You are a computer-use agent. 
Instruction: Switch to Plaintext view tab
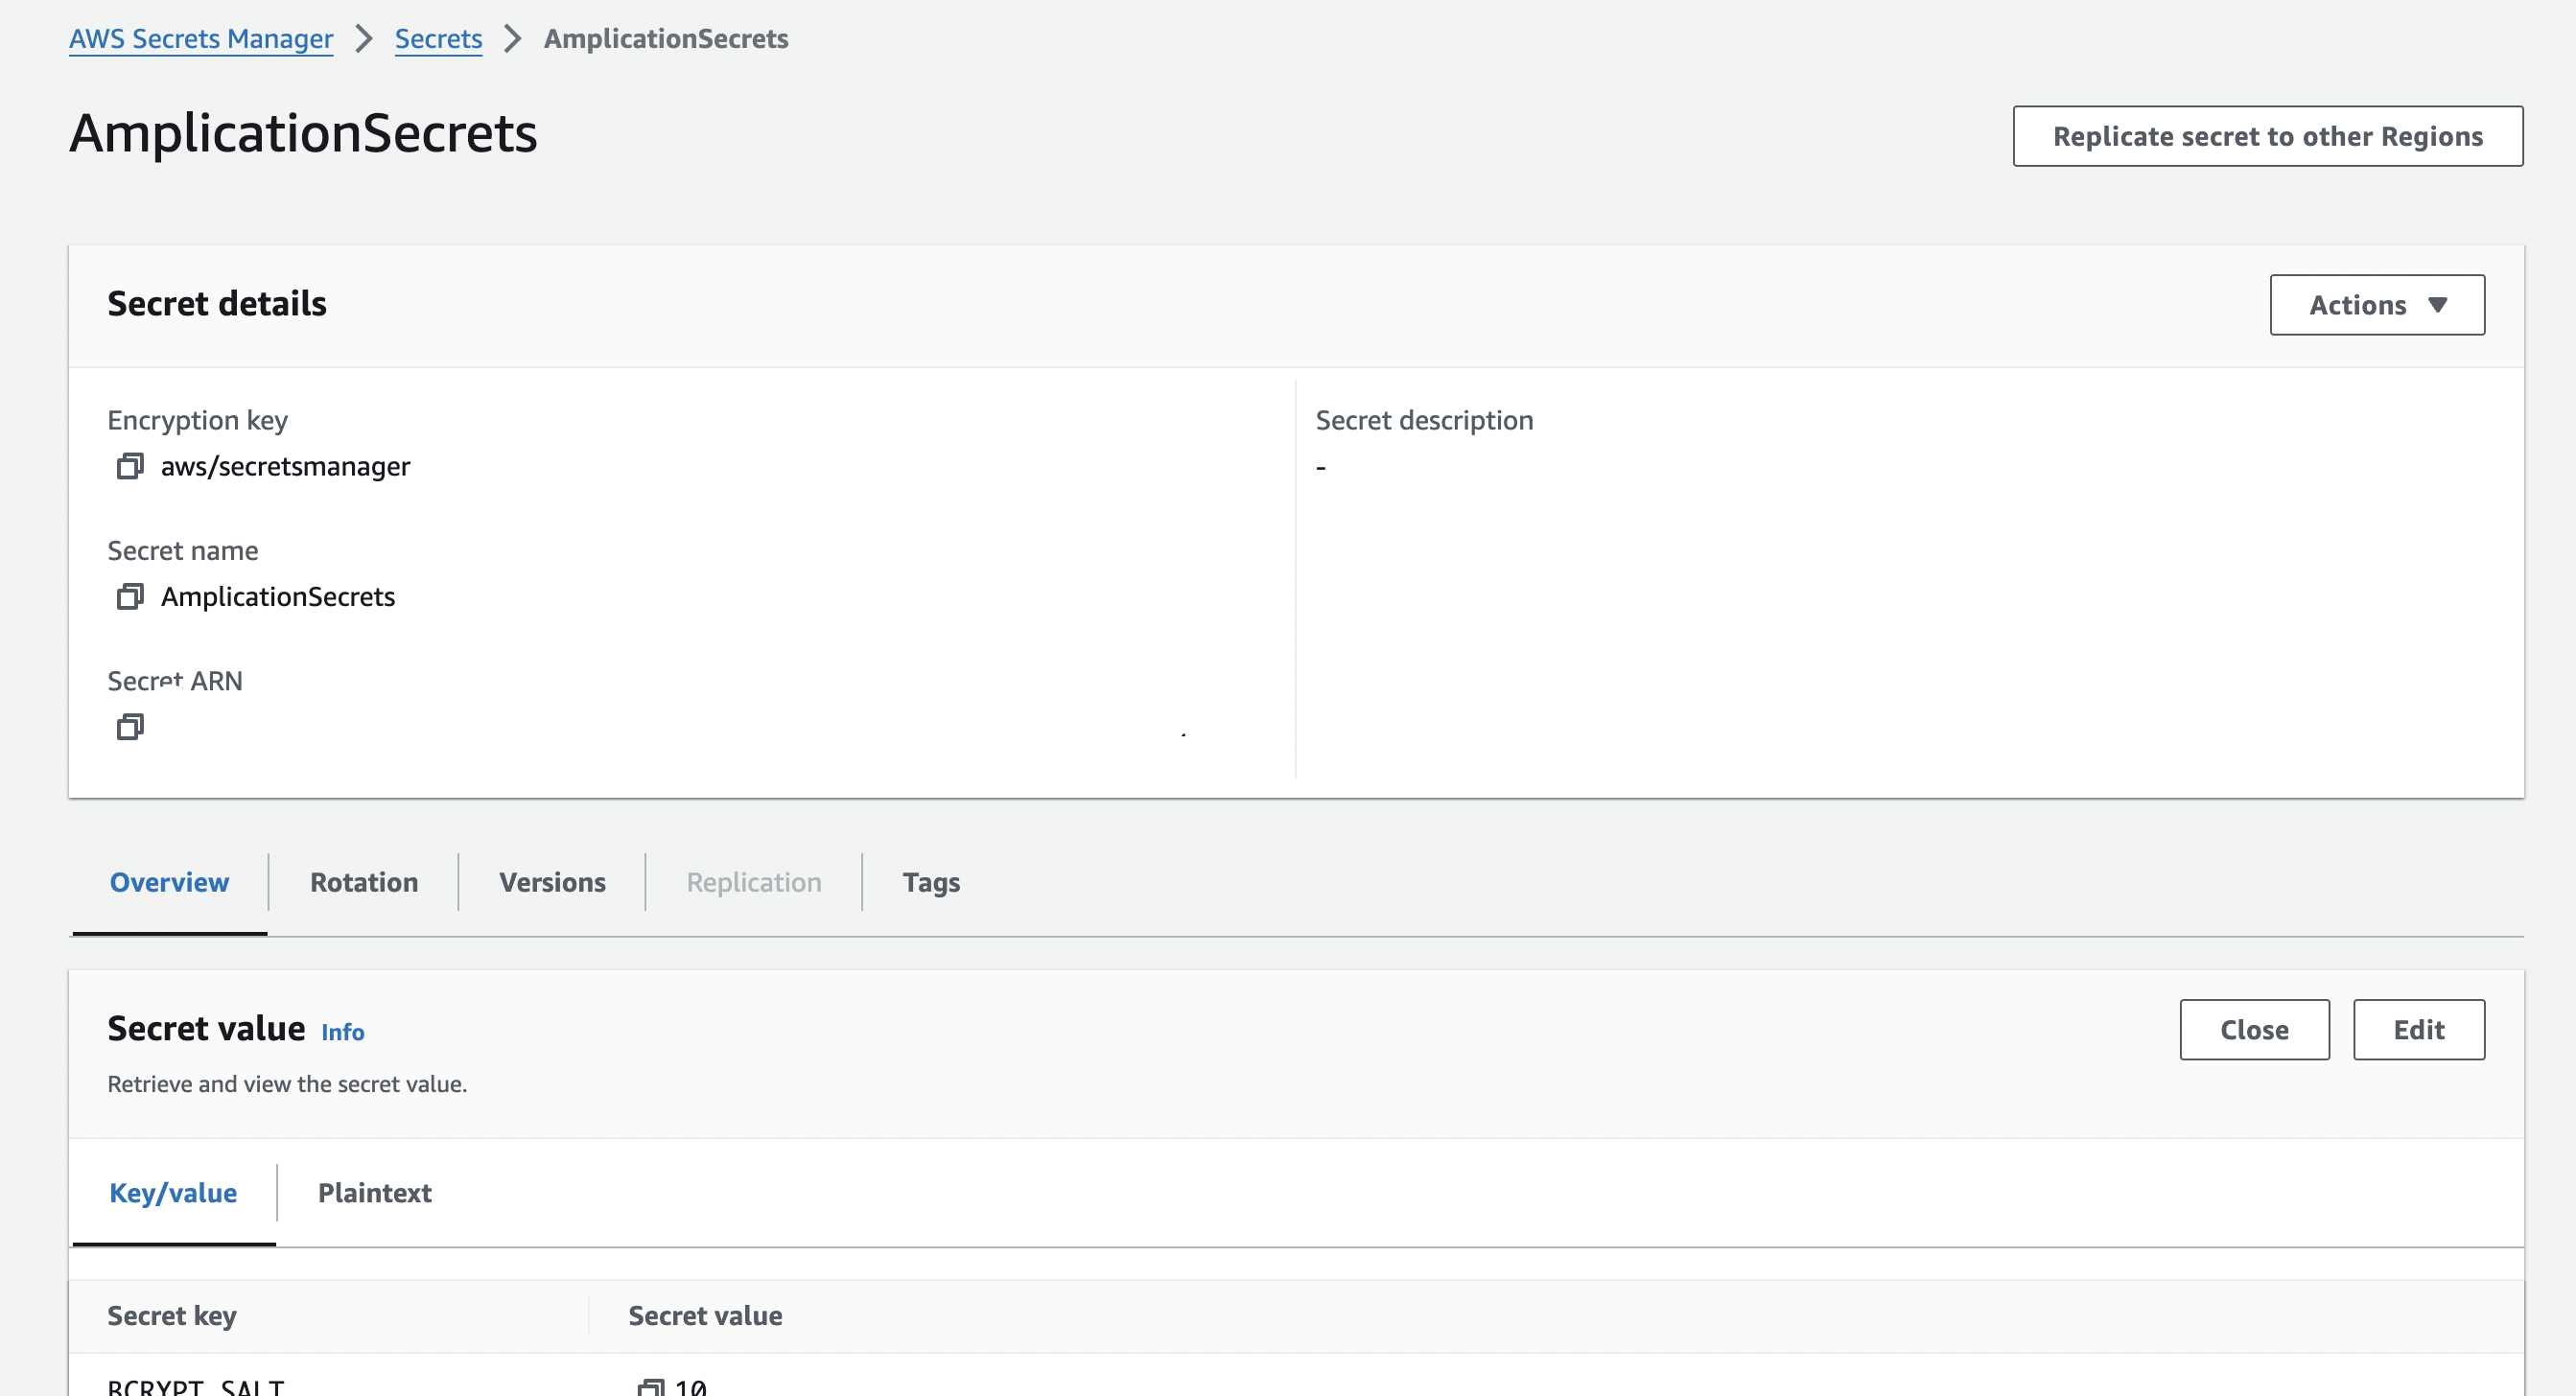[374, 1193]
